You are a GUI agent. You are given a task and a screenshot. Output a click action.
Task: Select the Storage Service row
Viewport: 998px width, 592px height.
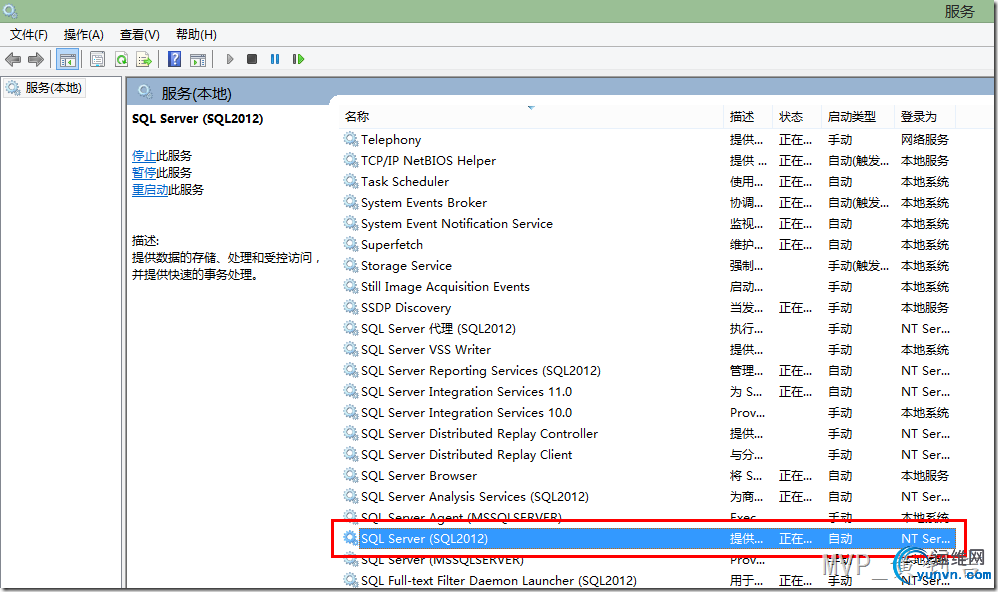tap(648, 265)
